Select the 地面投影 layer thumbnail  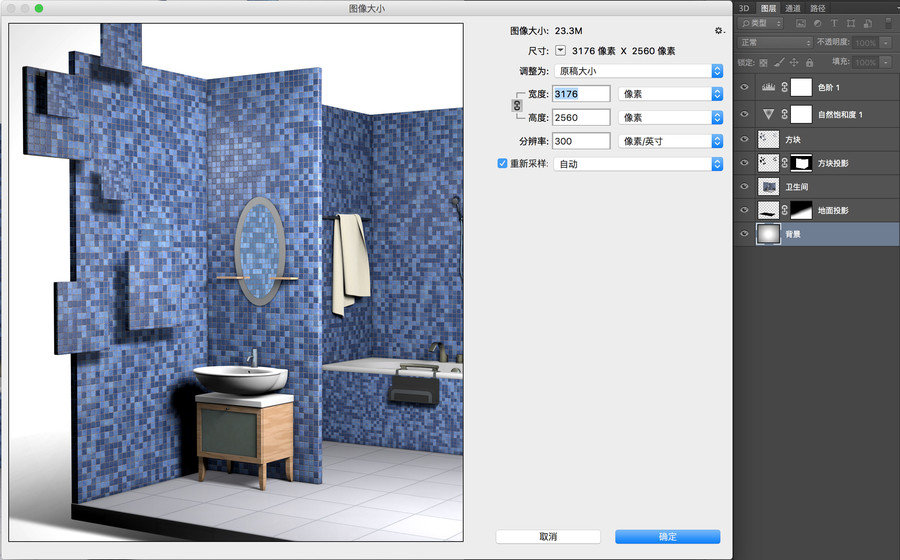(x=769, y=211)
